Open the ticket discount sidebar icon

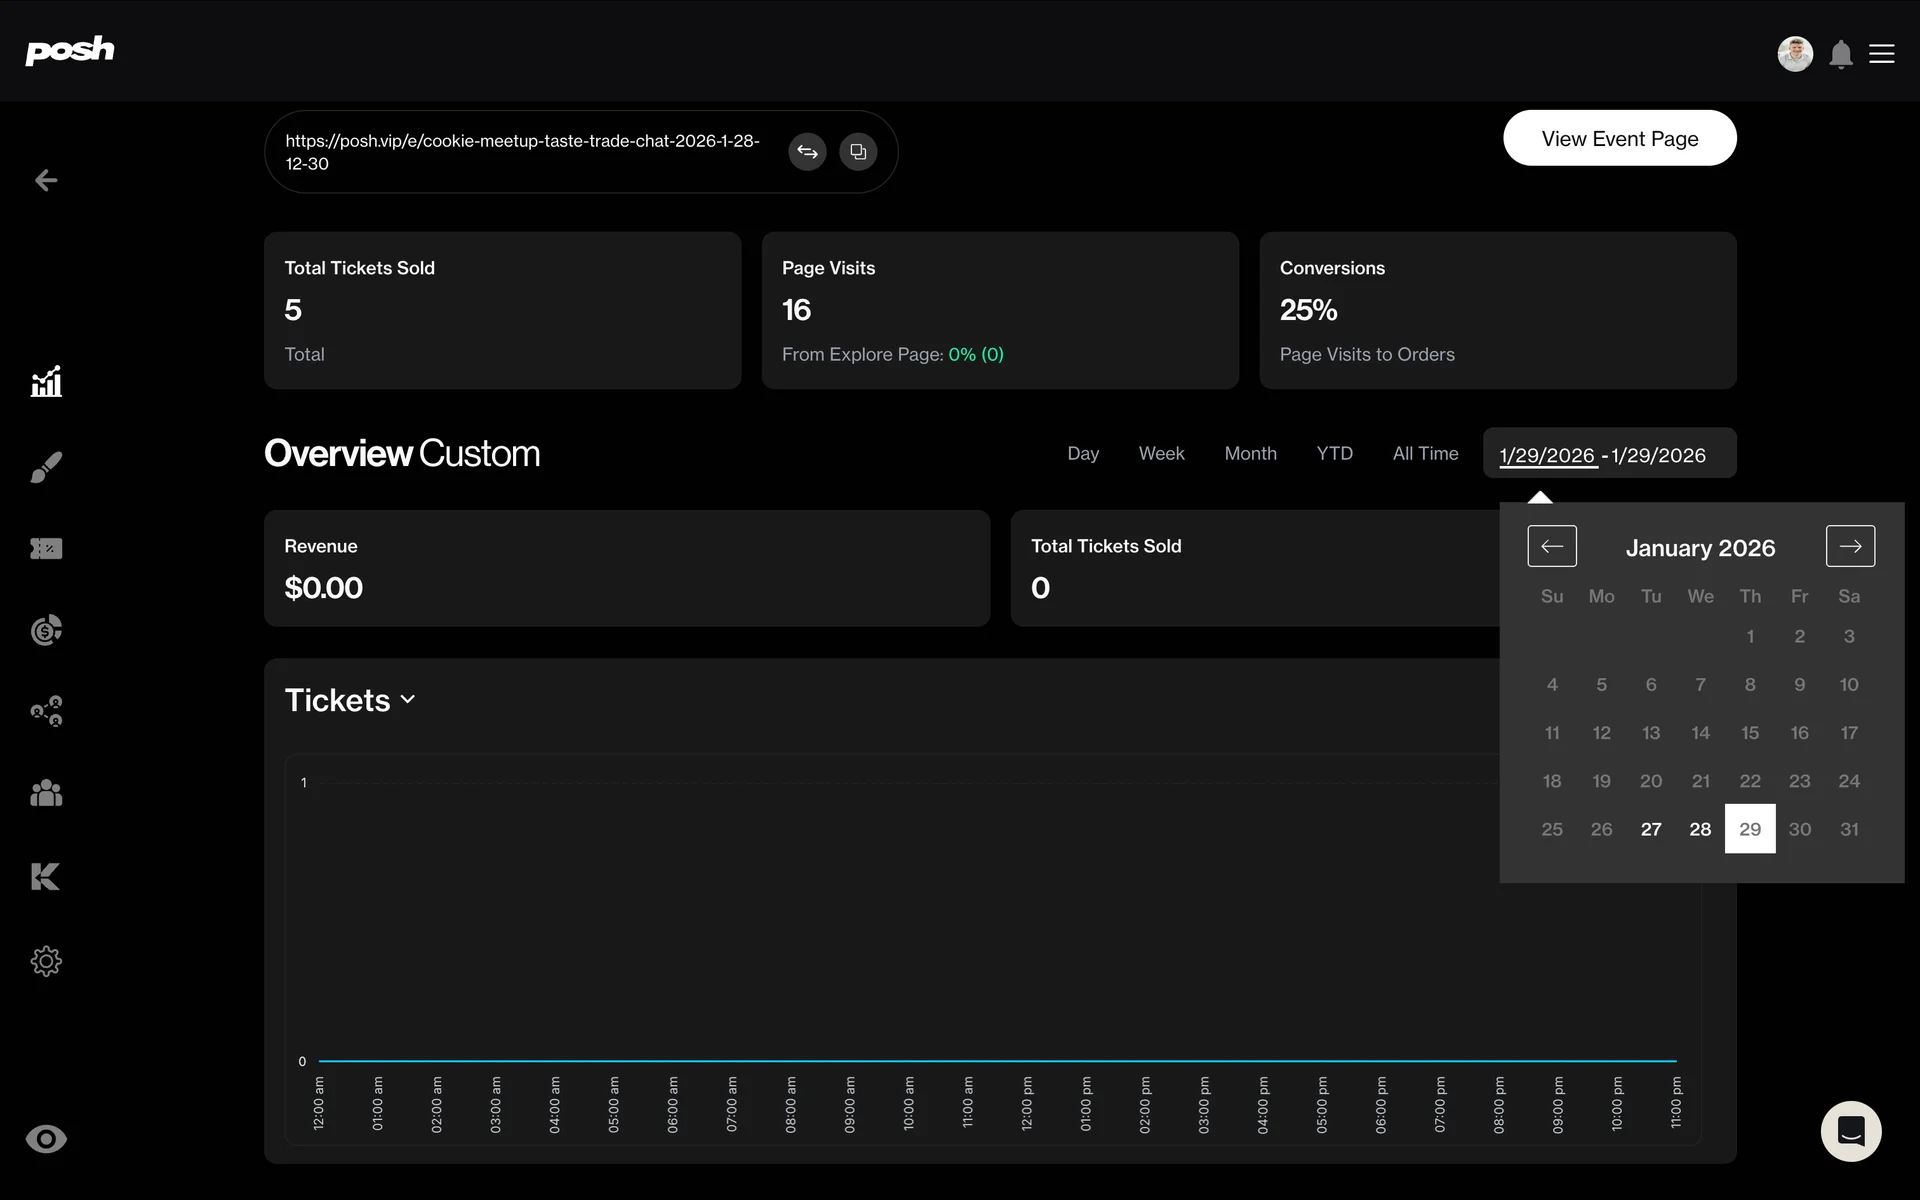point(46,549)
